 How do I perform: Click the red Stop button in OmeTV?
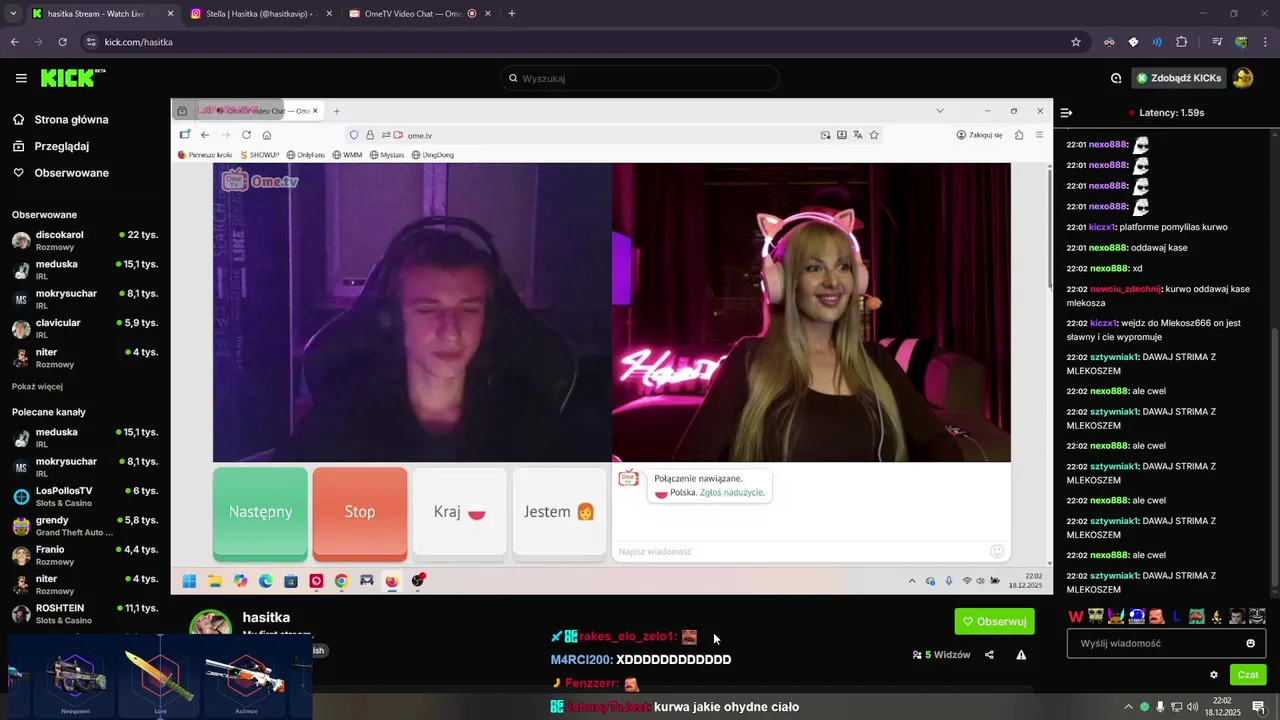tap(360, 512)
